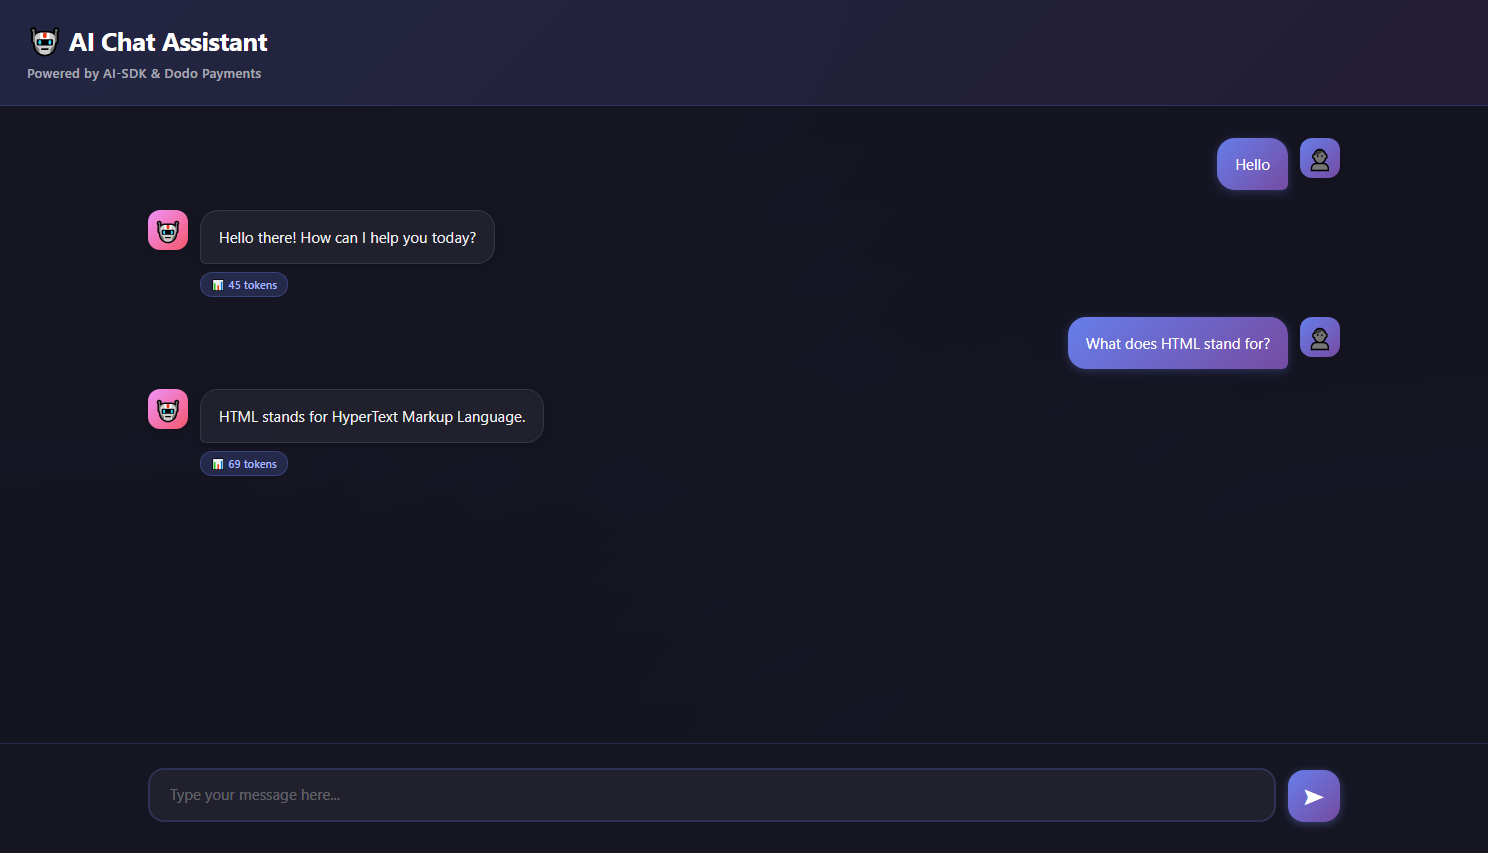Click inside the message input field
The image size is (1488, 853).
[711, 795]
